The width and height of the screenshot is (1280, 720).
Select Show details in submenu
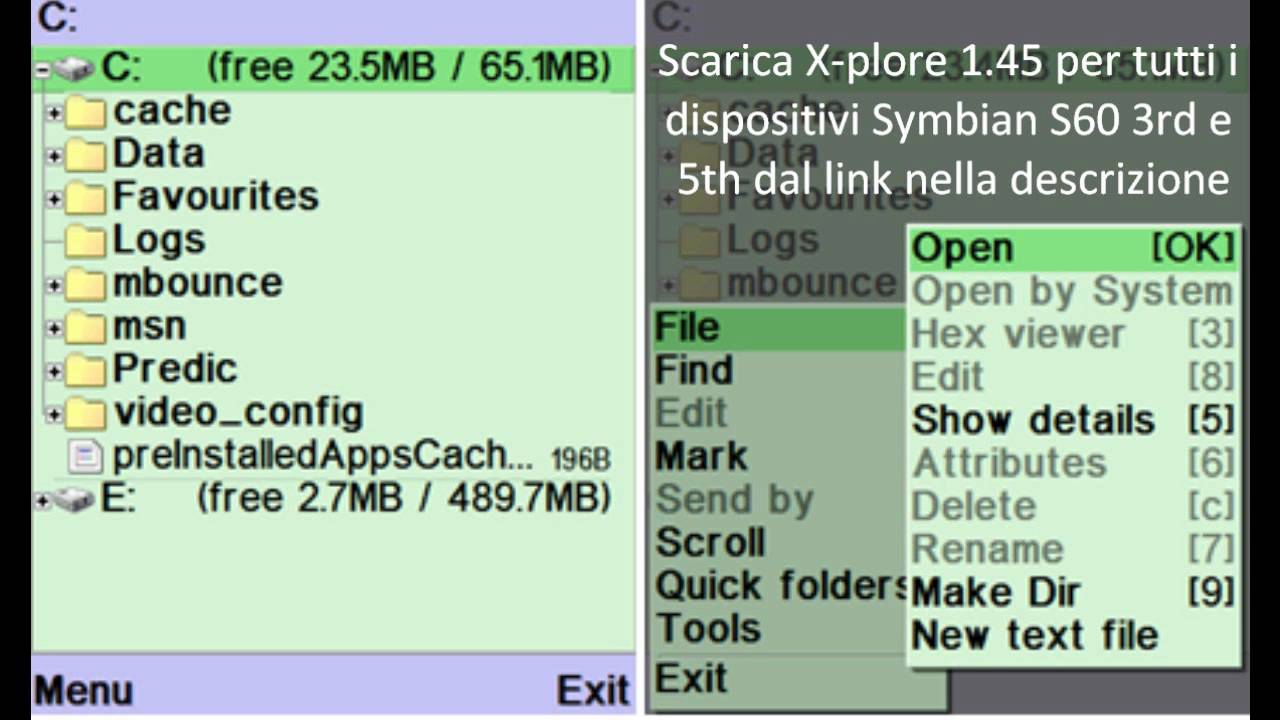[x=1074, y=420]
